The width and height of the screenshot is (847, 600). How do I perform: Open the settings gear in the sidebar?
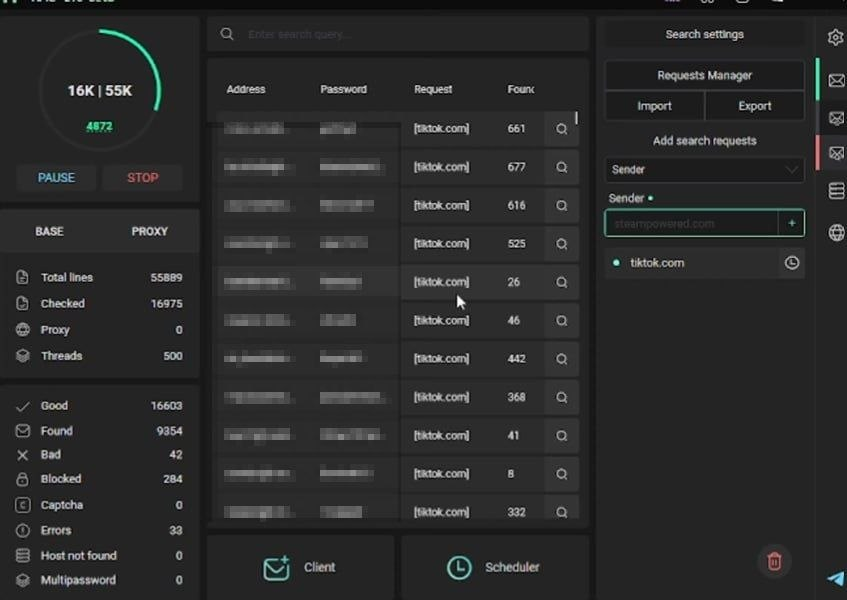pyautogui.click(x=835, y=37)
